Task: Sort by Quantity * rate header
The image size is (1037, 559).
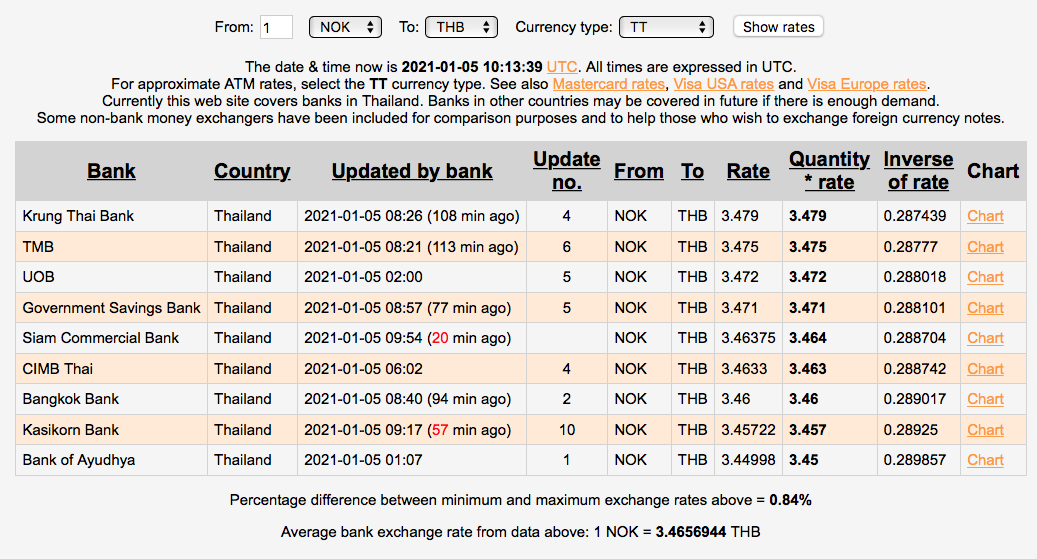Action: pos(829,171)
